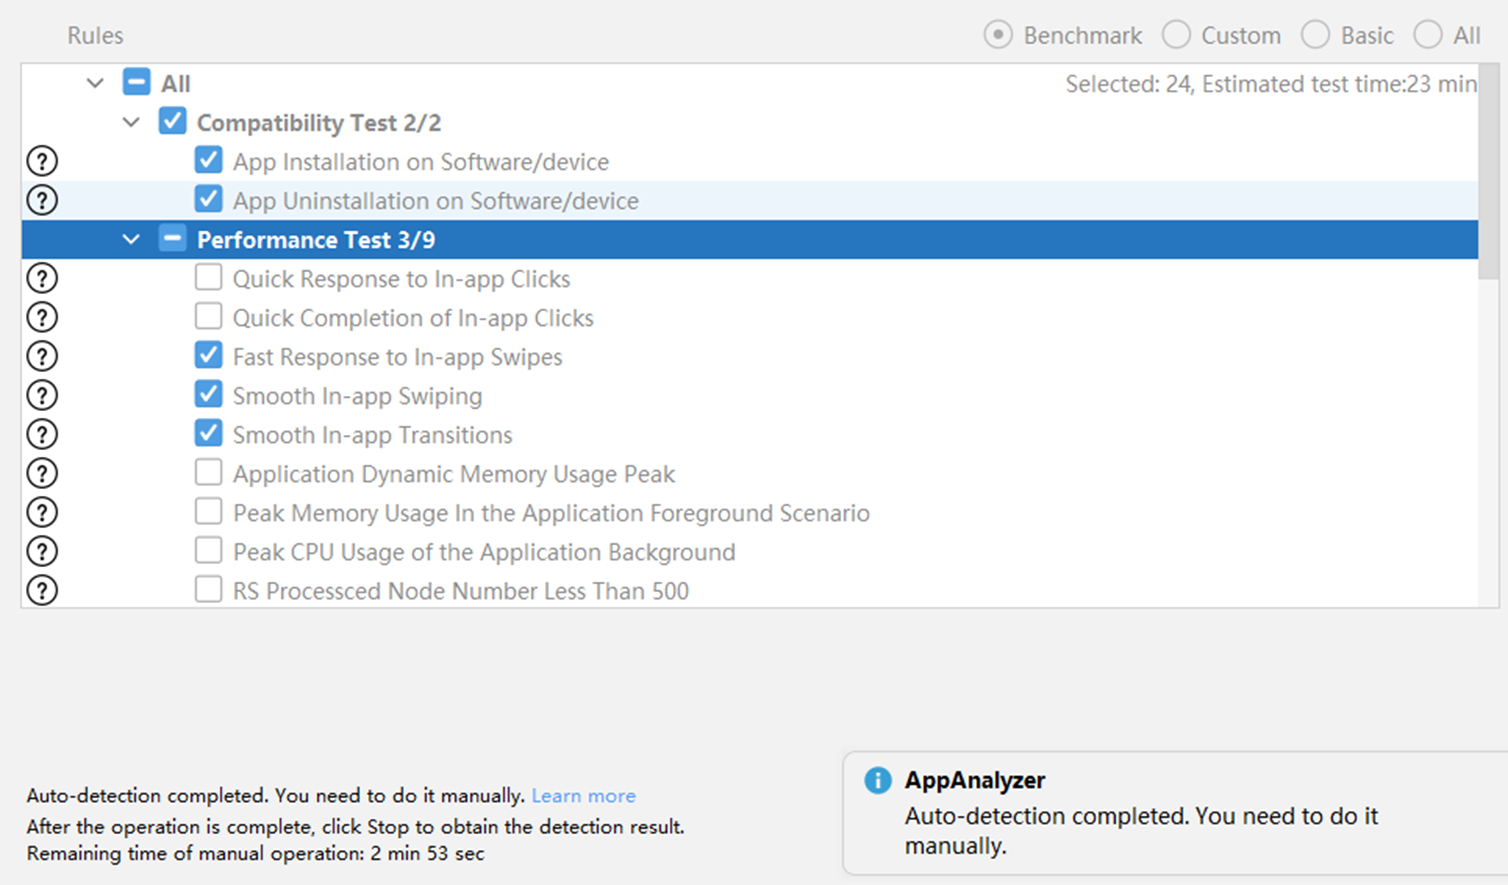The image size is (1508, 885).
Task: Open help icon beside Smooth In-app Swiping
Action: click(42, 395)
